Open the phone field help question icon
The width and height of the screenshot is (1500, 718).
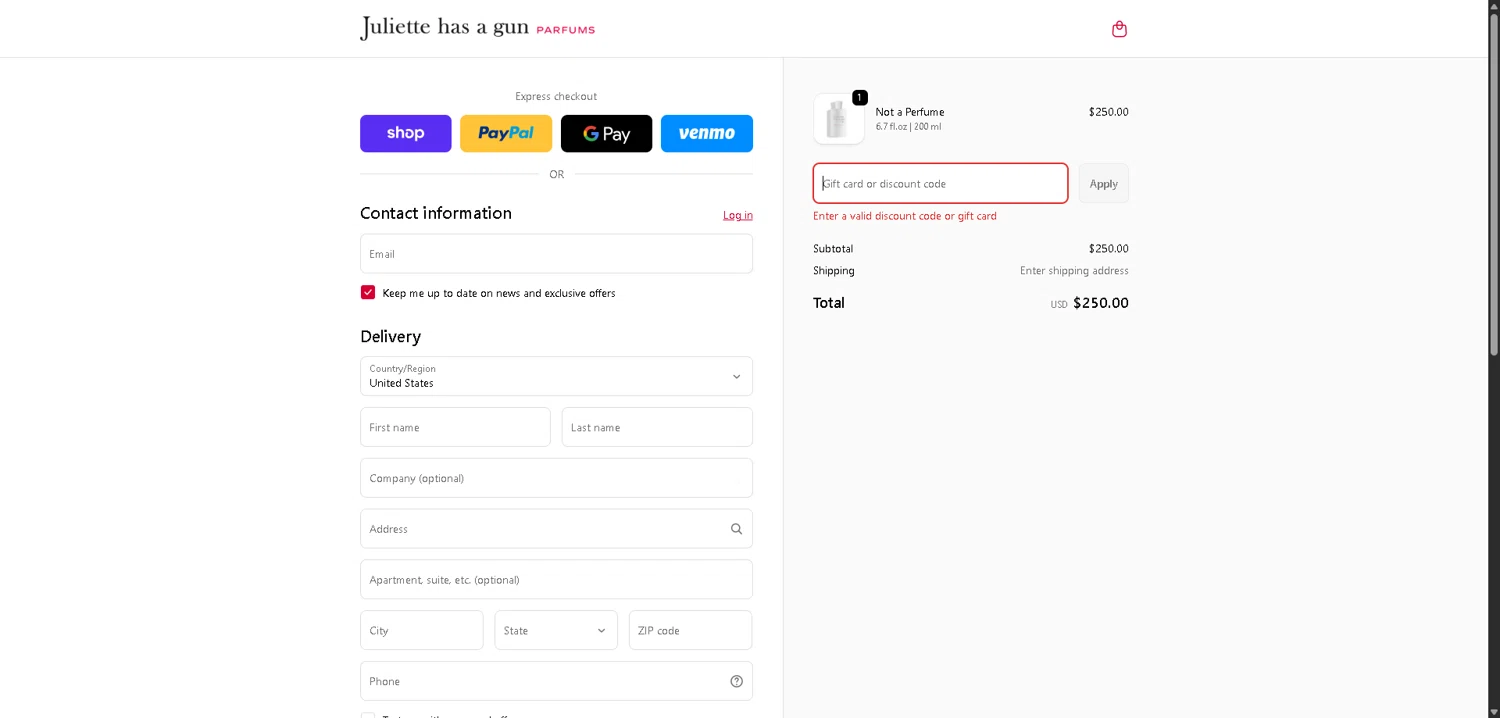pyautogui.click(x=736, y=681)
